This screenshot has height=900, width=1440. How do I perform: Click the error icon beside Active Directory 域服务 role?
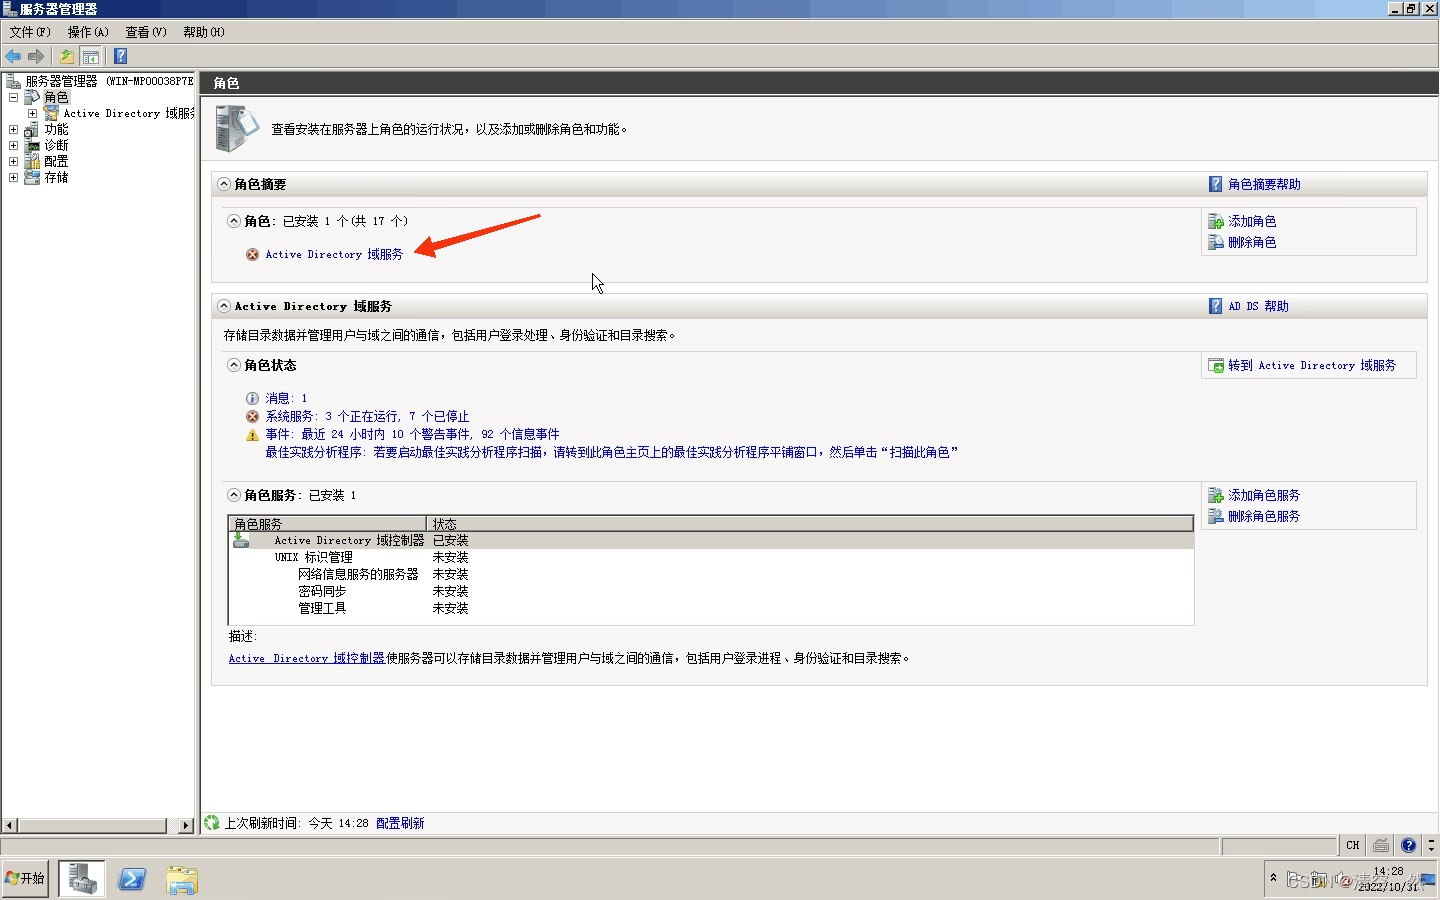click(252, 254)
